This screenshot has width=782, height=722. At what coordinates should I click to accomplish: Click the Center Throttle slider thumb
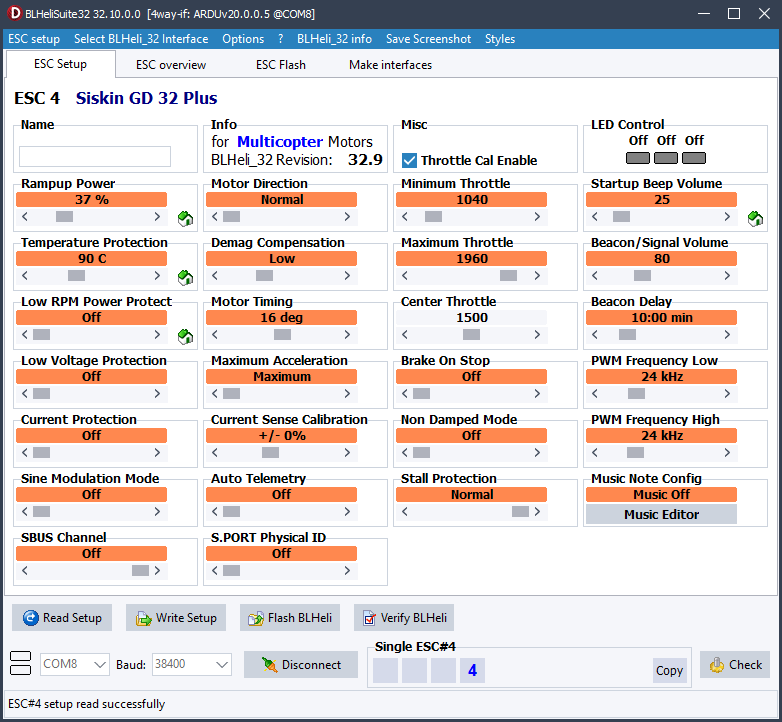pyautogui.click(x=471, y=335)
